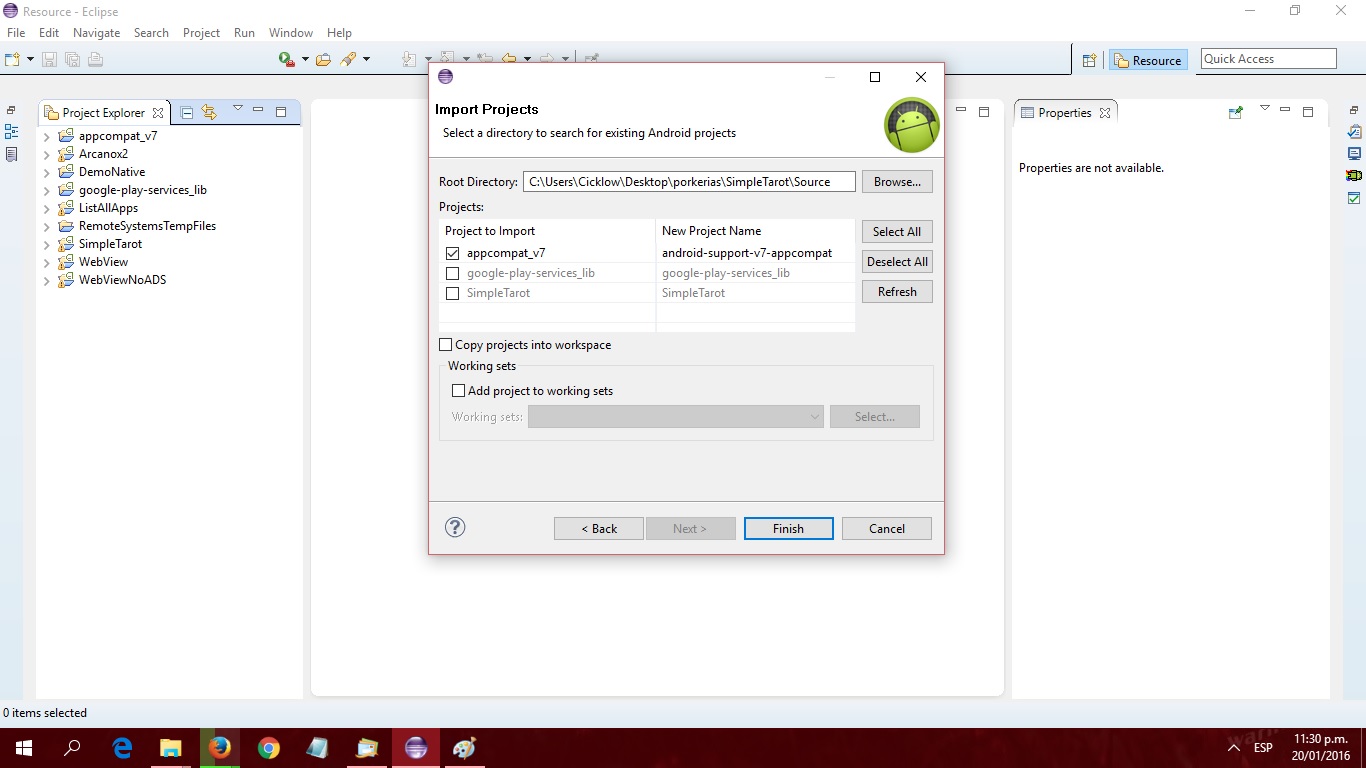Click the Tasks checkmark icon in right trim
Image resolution: width=1366 pixels, height=768 pixels.
[1354, 197]
